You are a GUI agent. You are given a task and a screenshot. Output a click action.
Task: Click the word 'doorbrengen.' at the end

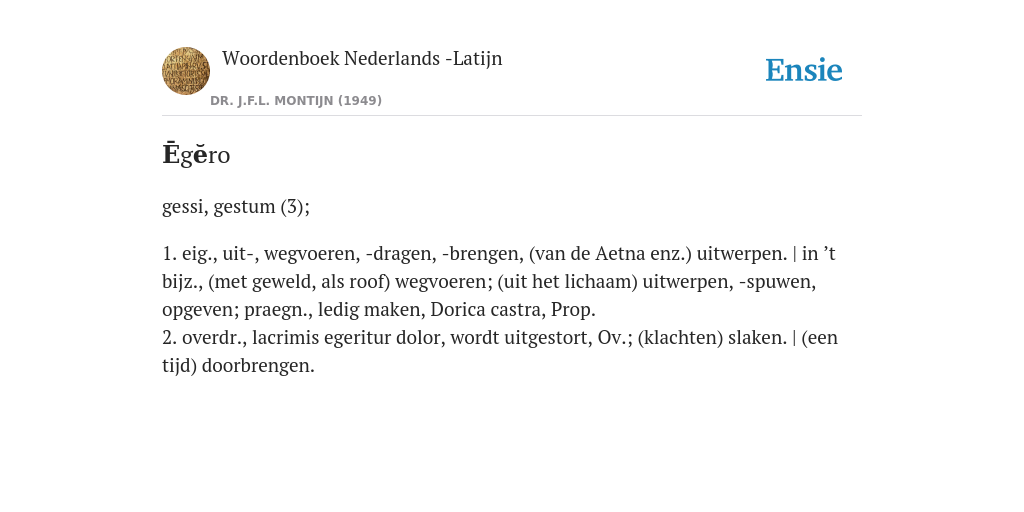[x=258, y=366]
